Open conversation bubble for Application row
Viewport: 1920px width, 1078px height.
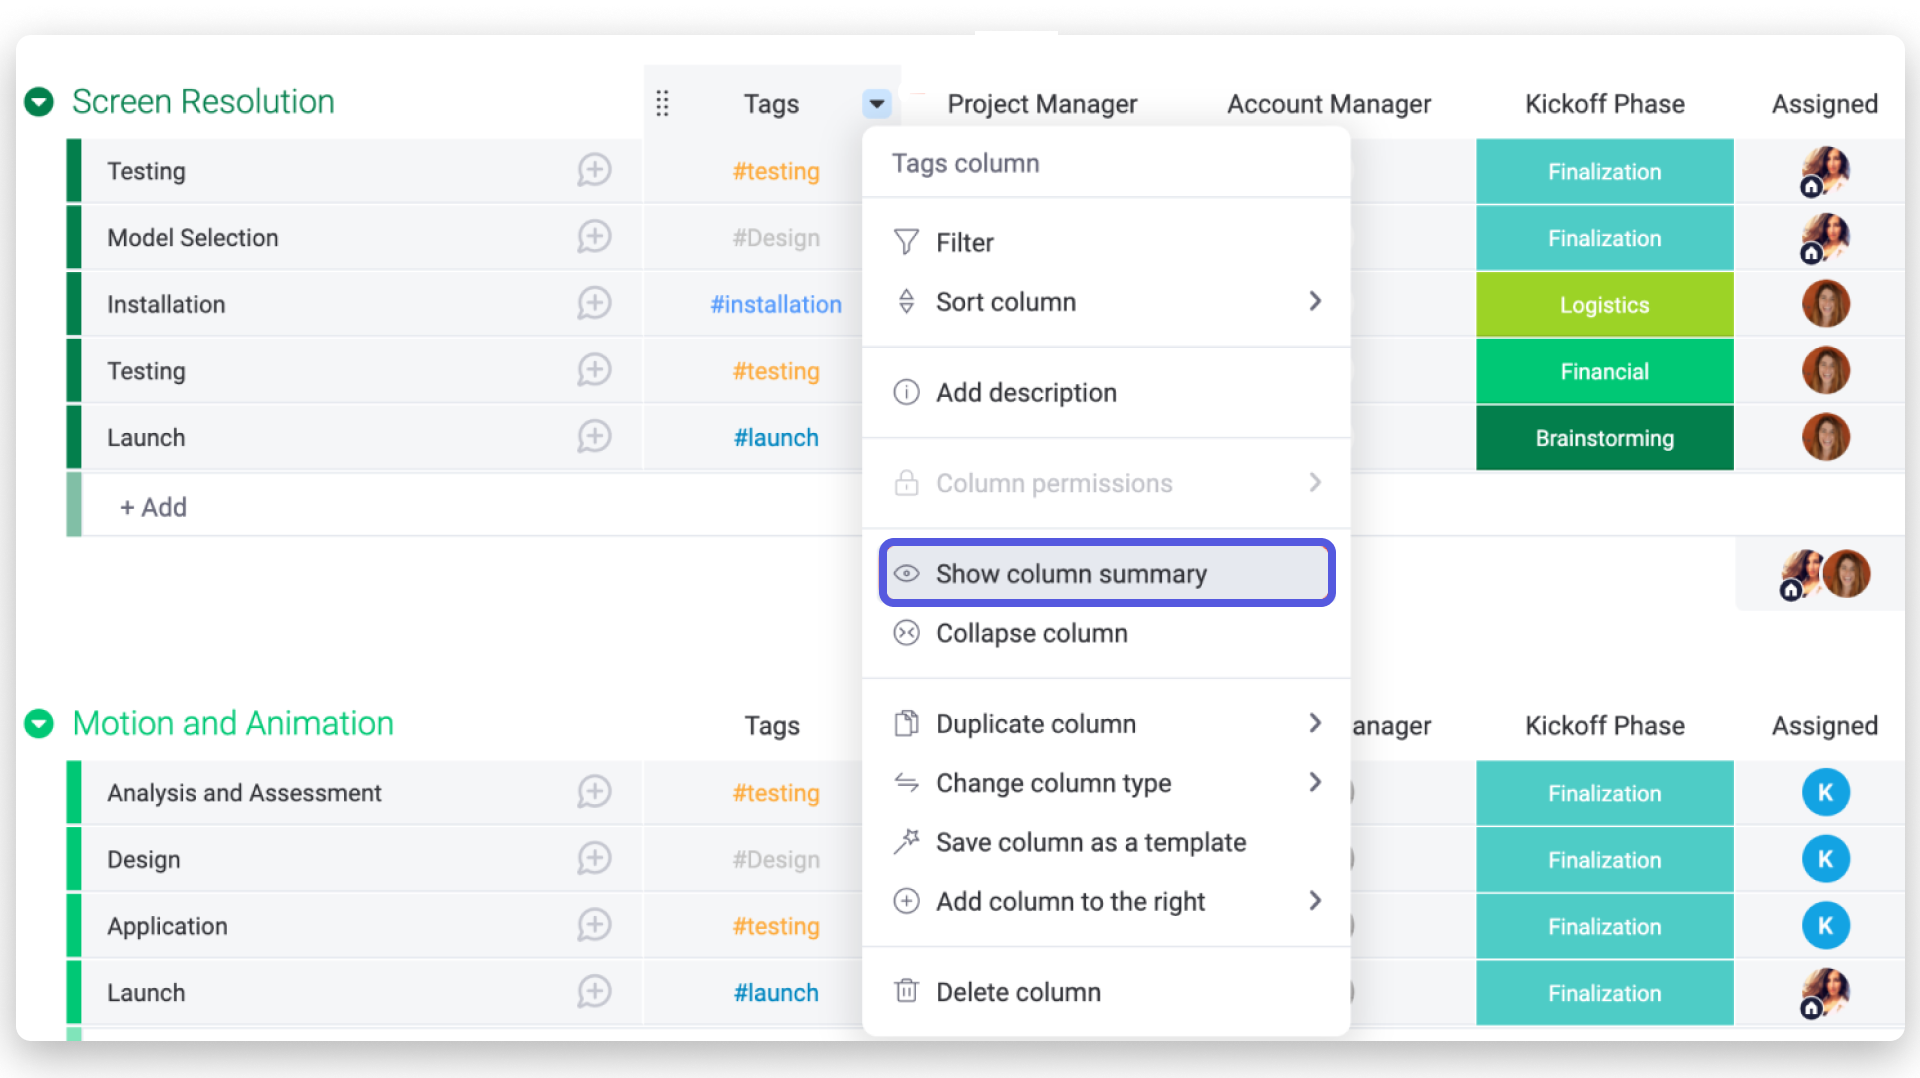(x=594, y=925)
